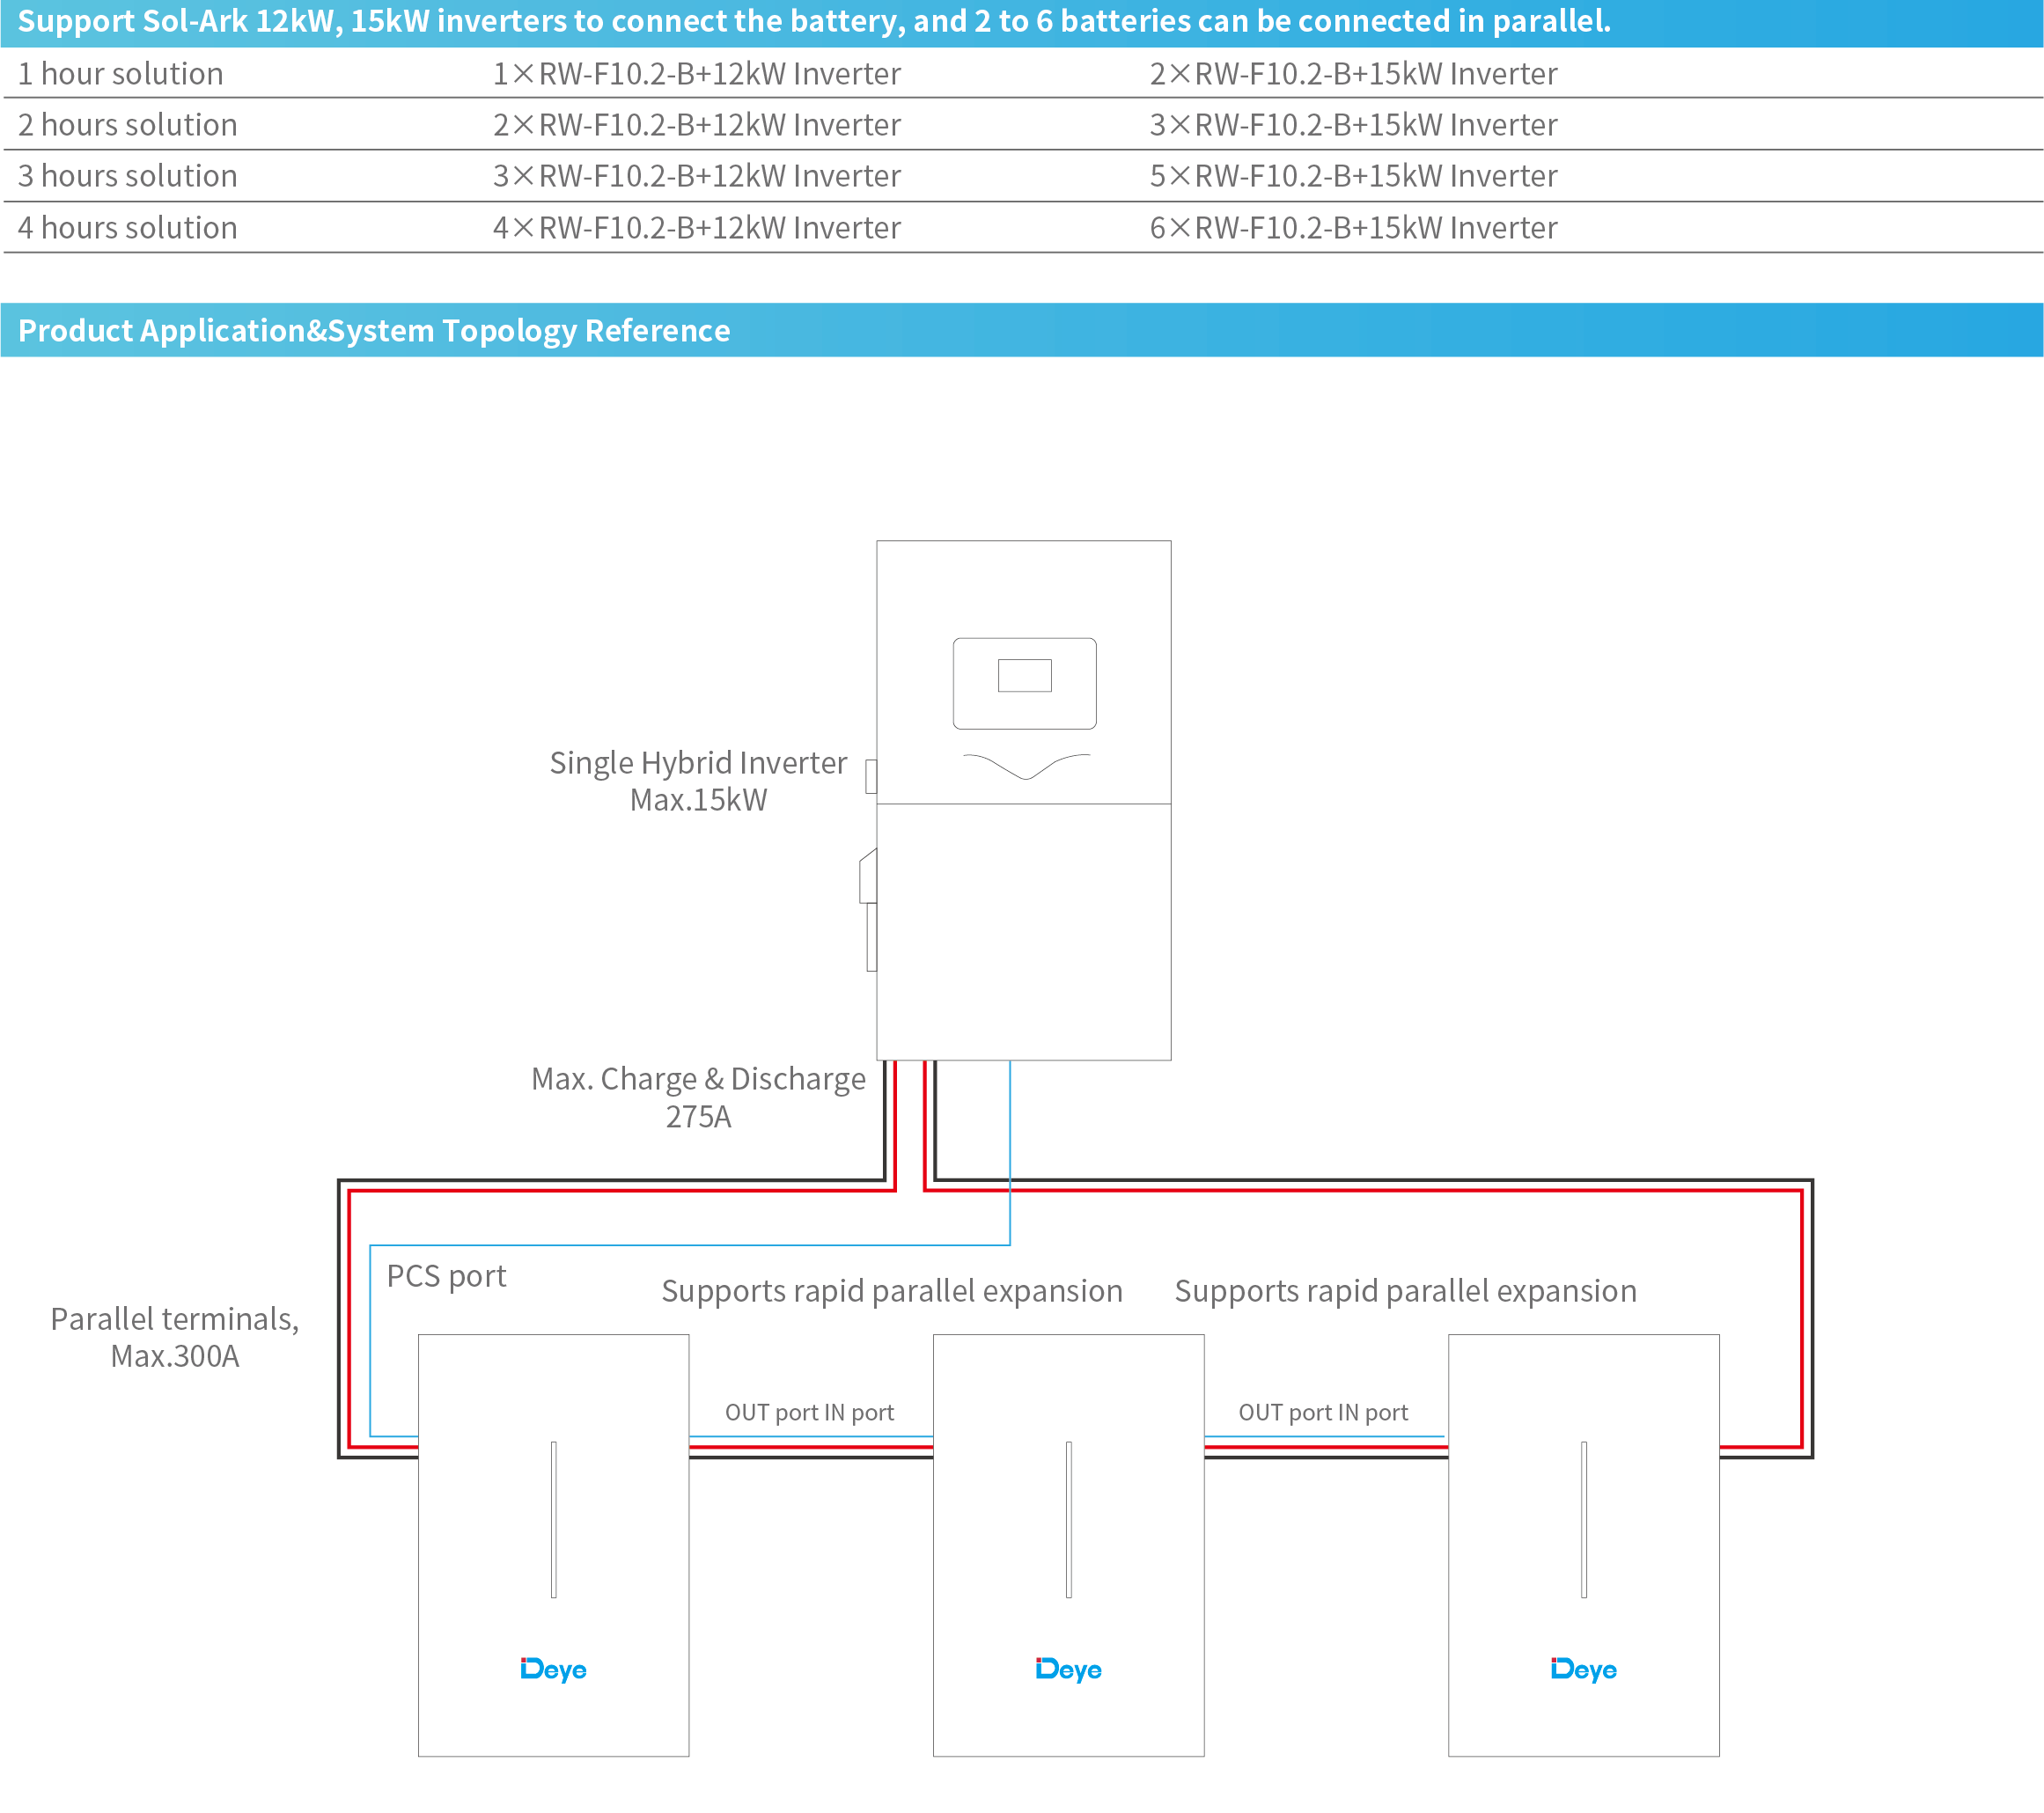Click the left battery vertical LED strip
The image size is (2044, 1813).
[553, 1519]
